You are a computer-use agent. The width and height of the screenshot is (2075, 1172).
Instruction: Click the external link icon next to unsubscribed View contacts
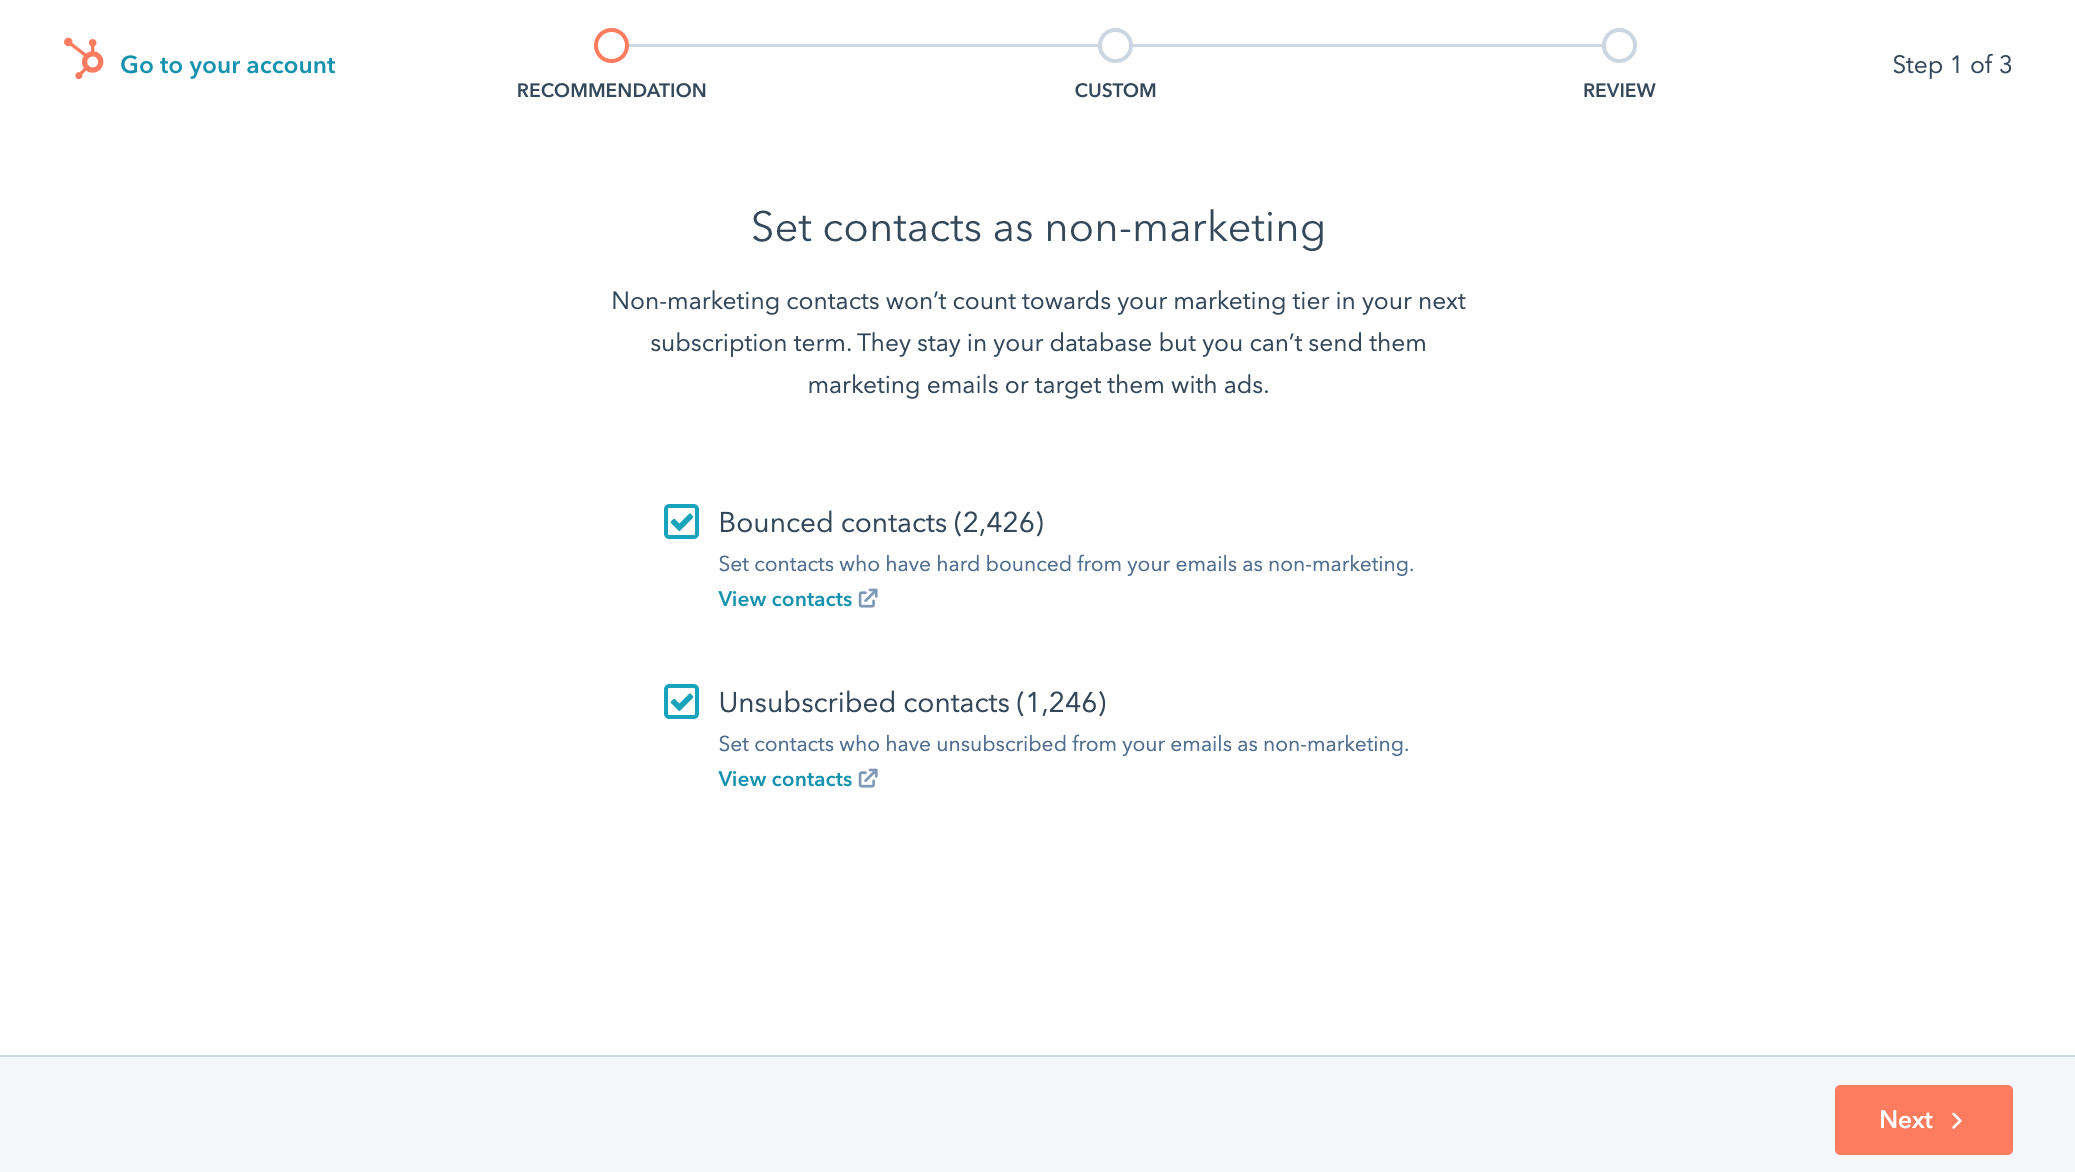tap(868, 778)
